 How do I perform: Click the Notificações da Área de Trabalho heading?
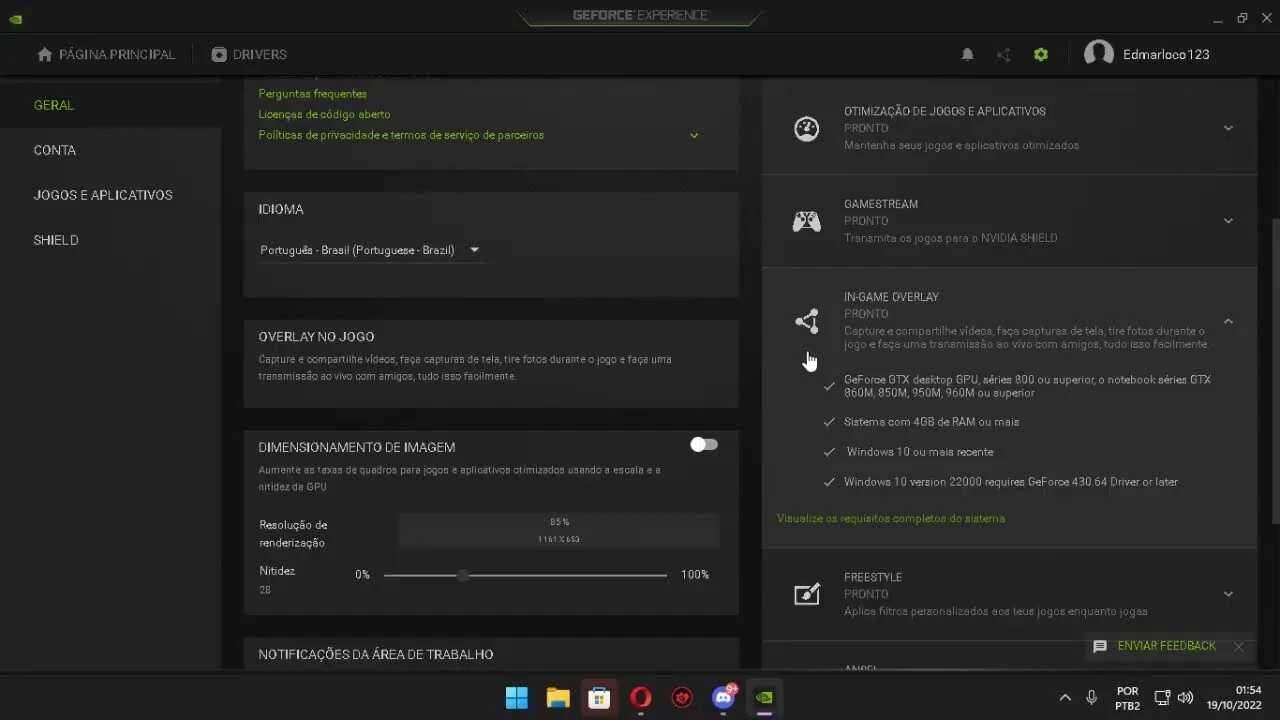tap(375, 654)
